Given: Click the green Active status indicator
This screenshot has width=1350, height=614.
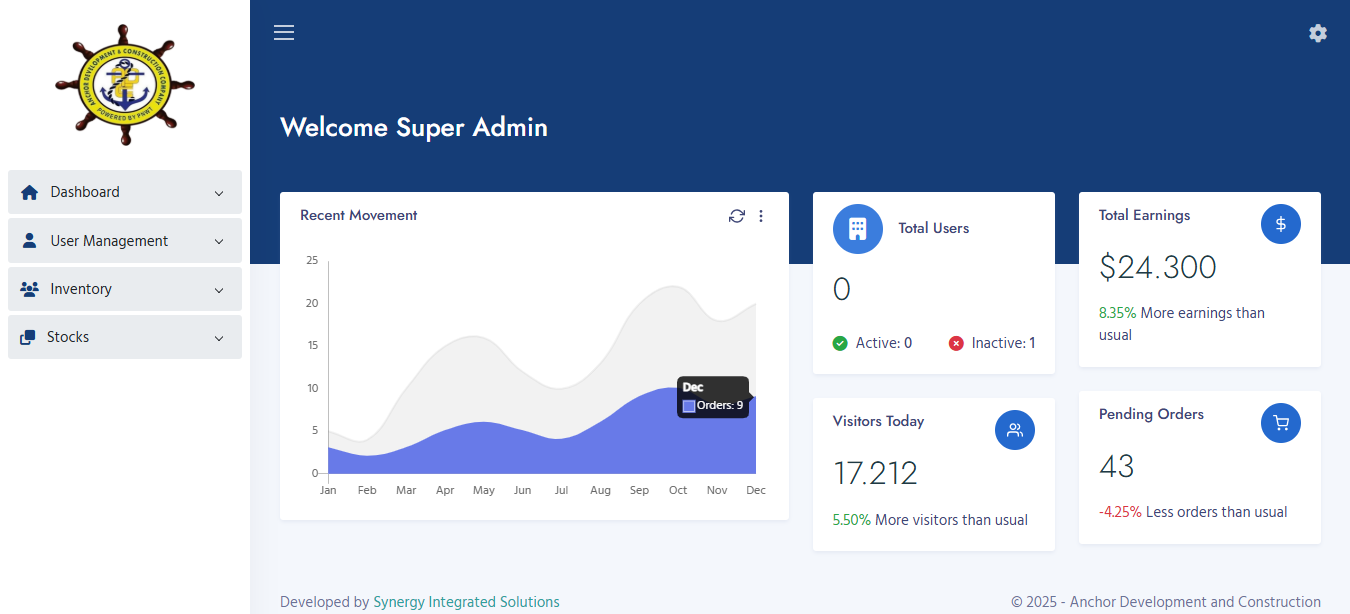Looking at the screenshot, I should [x=840, y=343].
